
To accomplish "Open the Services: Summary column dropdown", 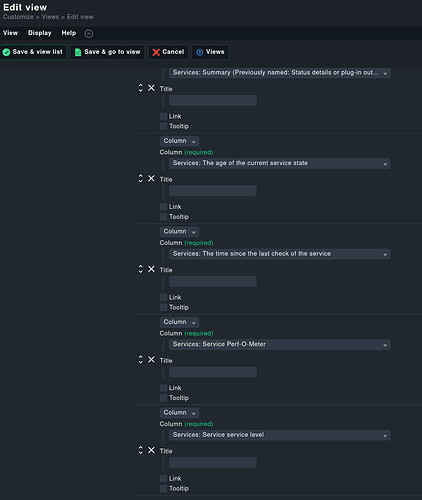I will (280, 73).
